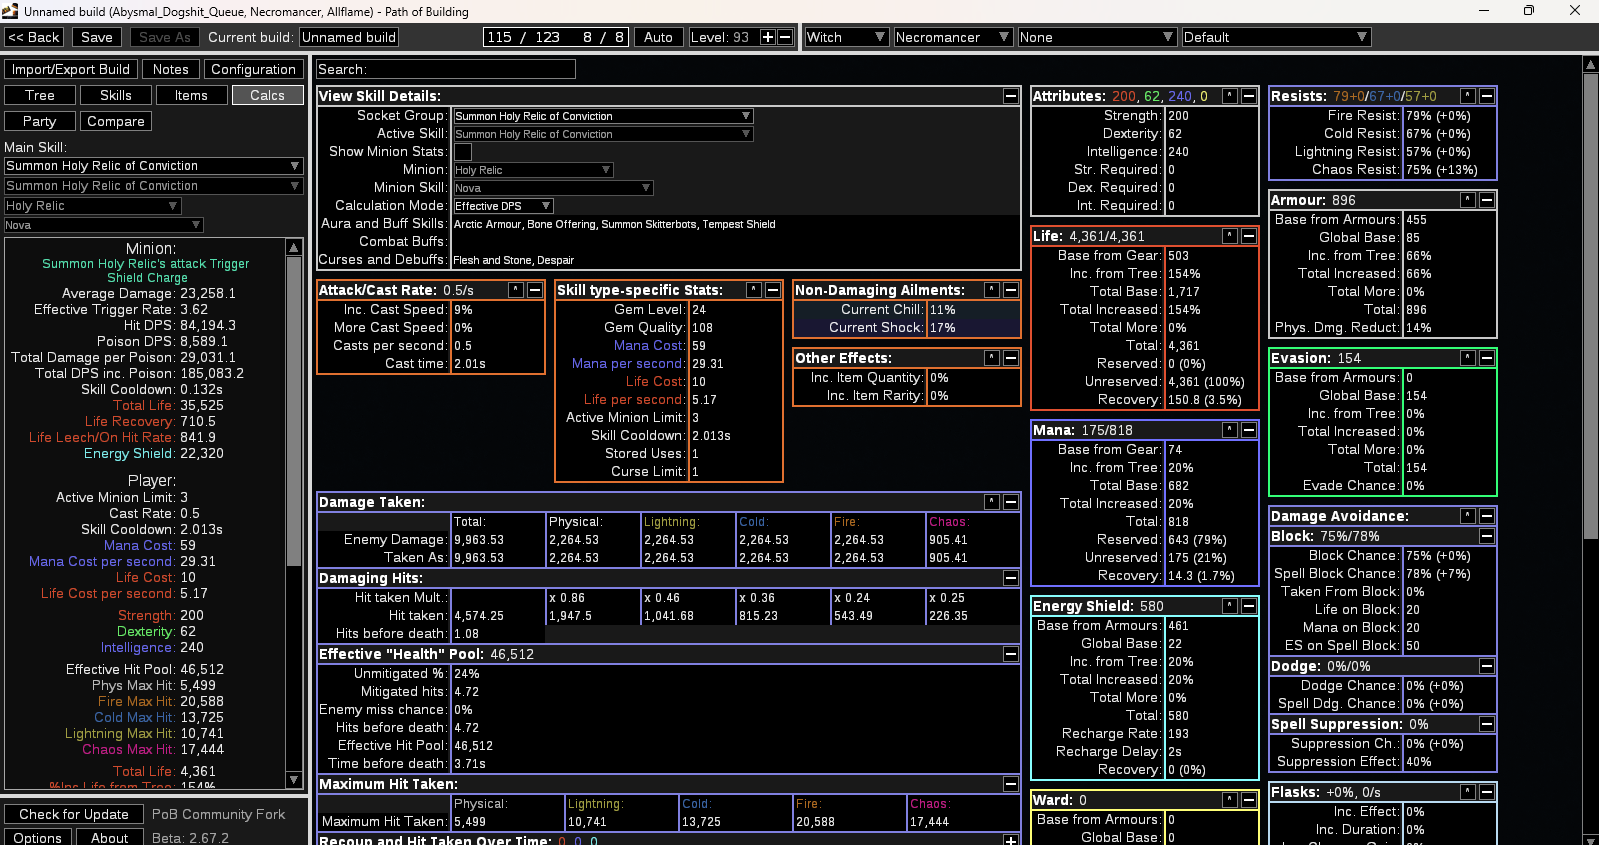
Task: Collapse the Block subsection
Action: tap(1487, 536)
